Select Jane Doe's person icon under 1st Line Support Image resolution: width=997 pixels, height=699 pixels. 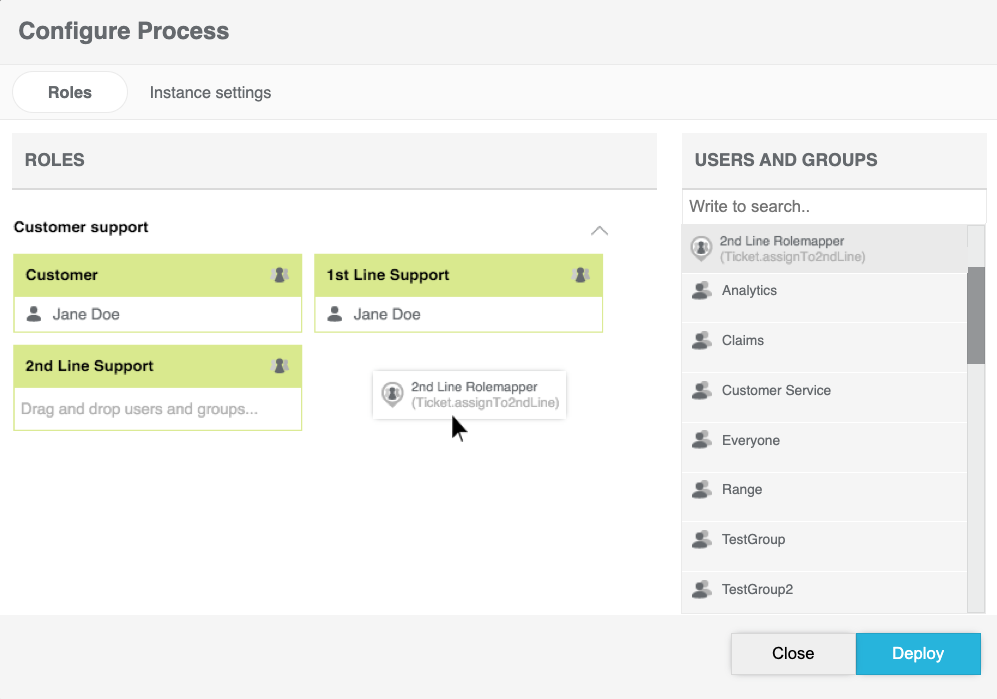(x=334, y=314)
